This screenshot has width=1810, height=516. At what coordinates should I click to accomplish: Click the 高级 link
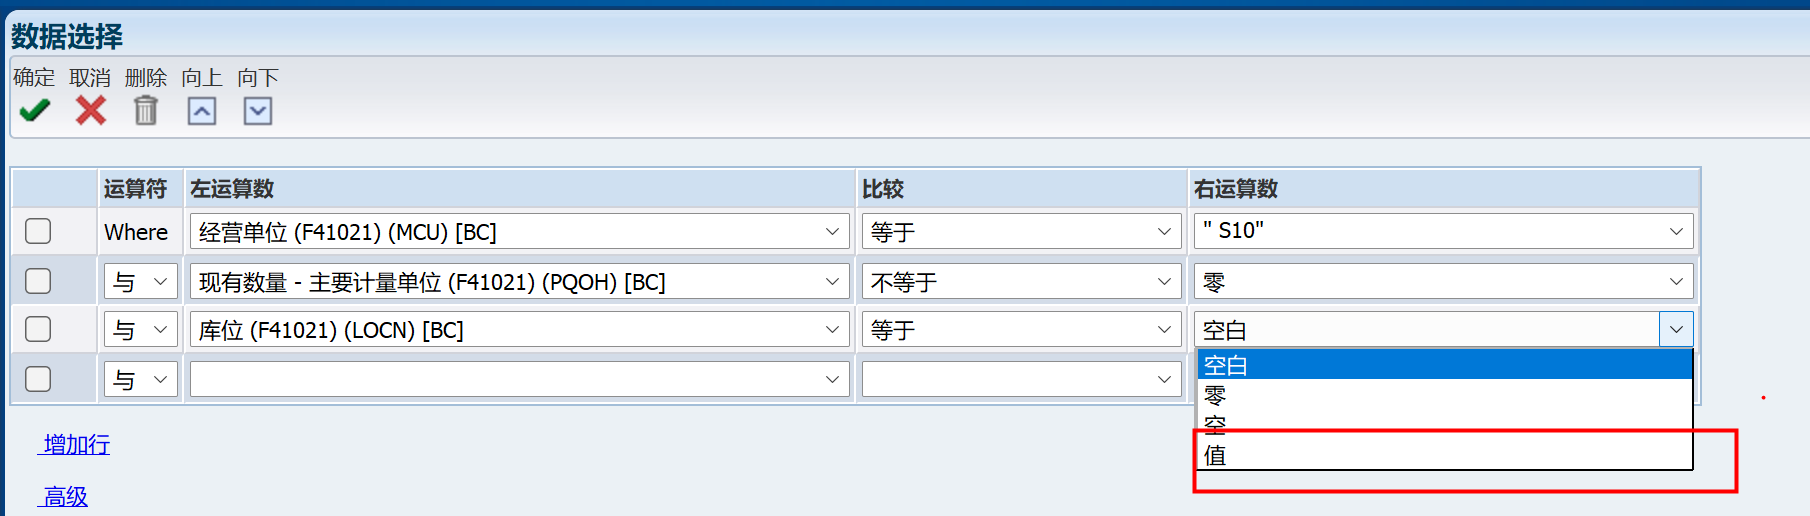65,496
